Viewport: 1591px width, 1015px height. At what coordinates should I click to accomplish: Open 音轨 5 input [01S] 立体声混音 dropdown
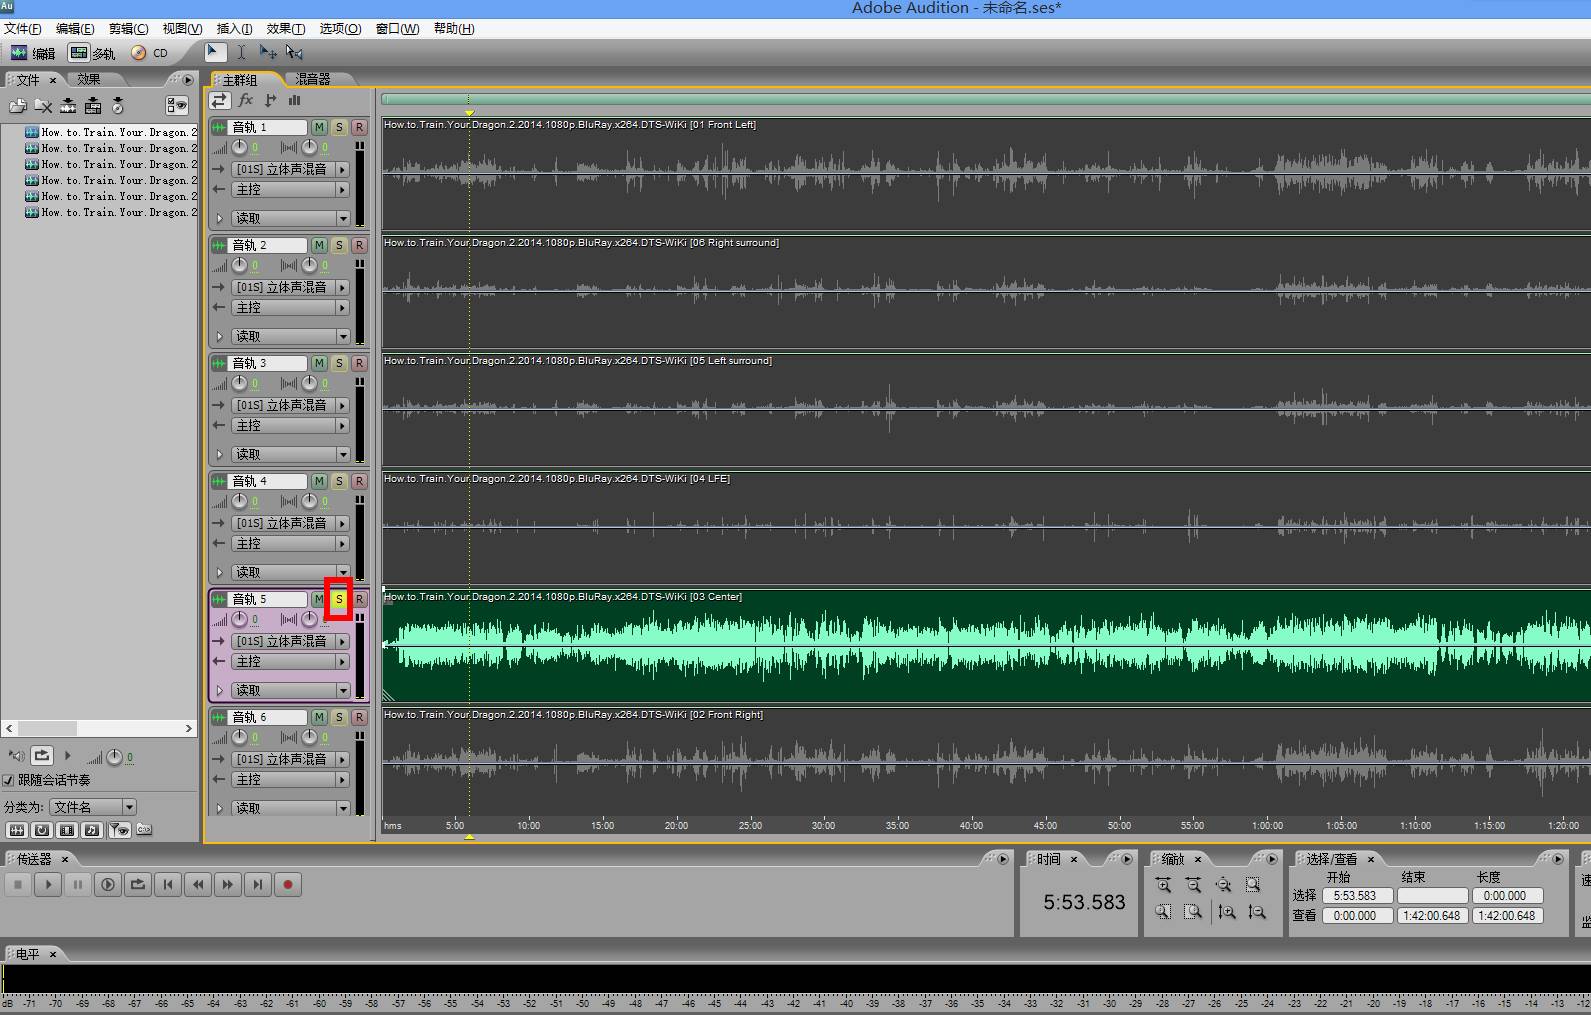[291, 641]
